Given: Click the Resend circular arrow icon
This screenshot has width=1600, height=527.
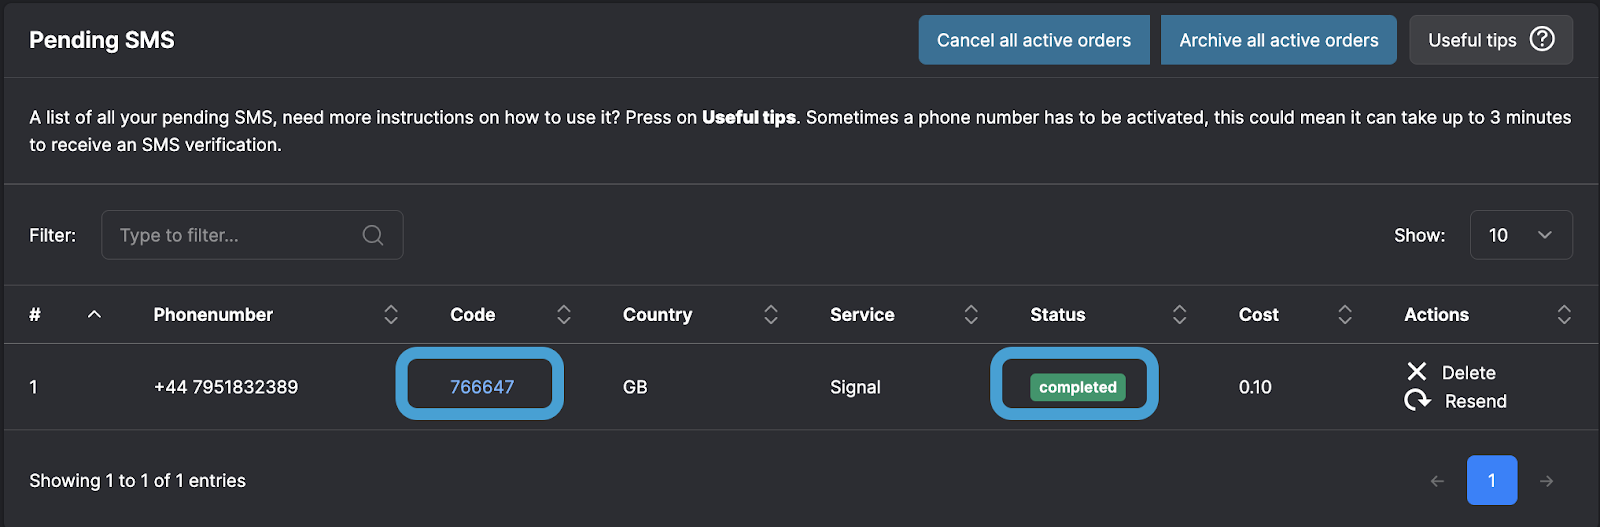Looking at the screenshot, I should pyautogui.click(x=1417, y=400).
